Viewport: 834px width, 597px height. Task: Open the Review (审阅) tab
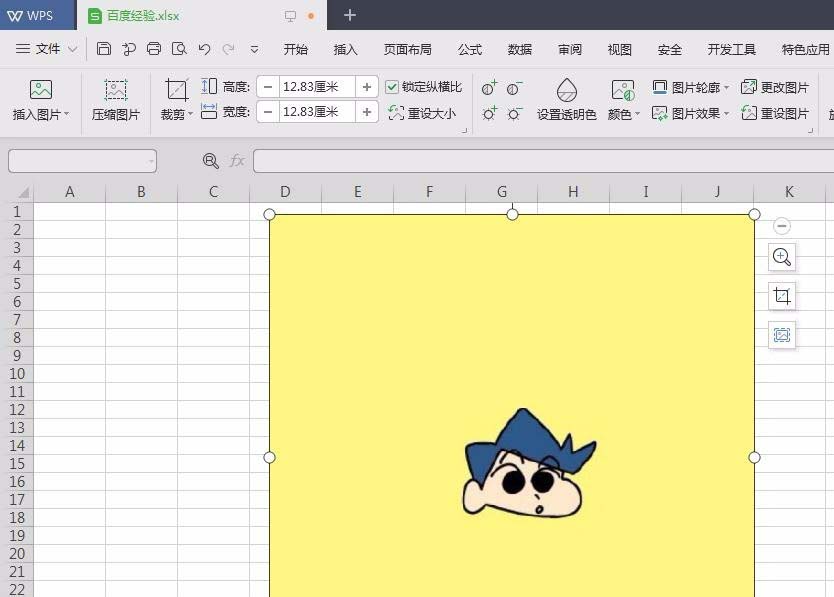click(570, 49)
